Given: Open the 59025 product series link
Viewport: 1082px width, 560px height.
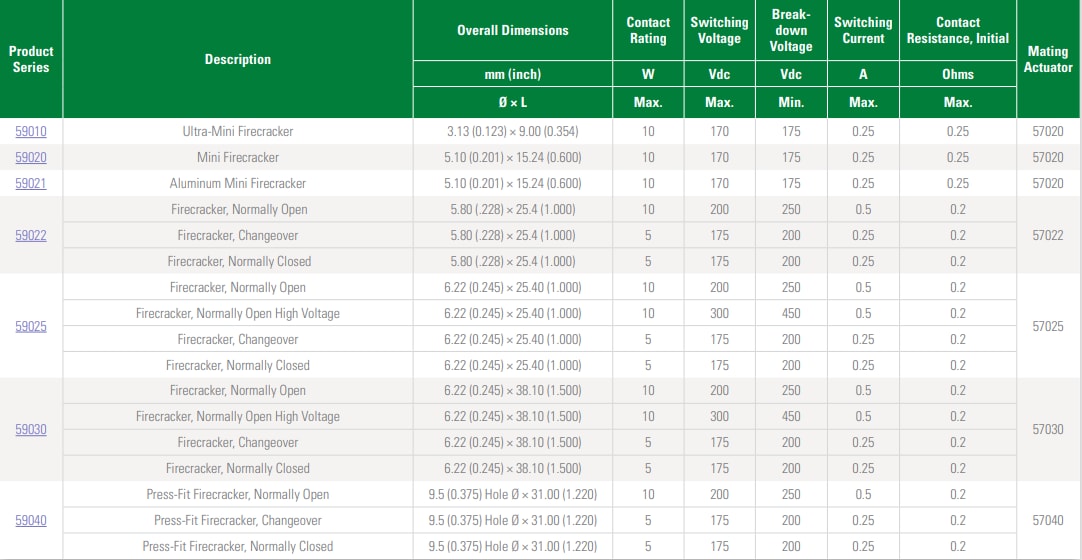Looking at the screenshot, I should pos(31,326).
